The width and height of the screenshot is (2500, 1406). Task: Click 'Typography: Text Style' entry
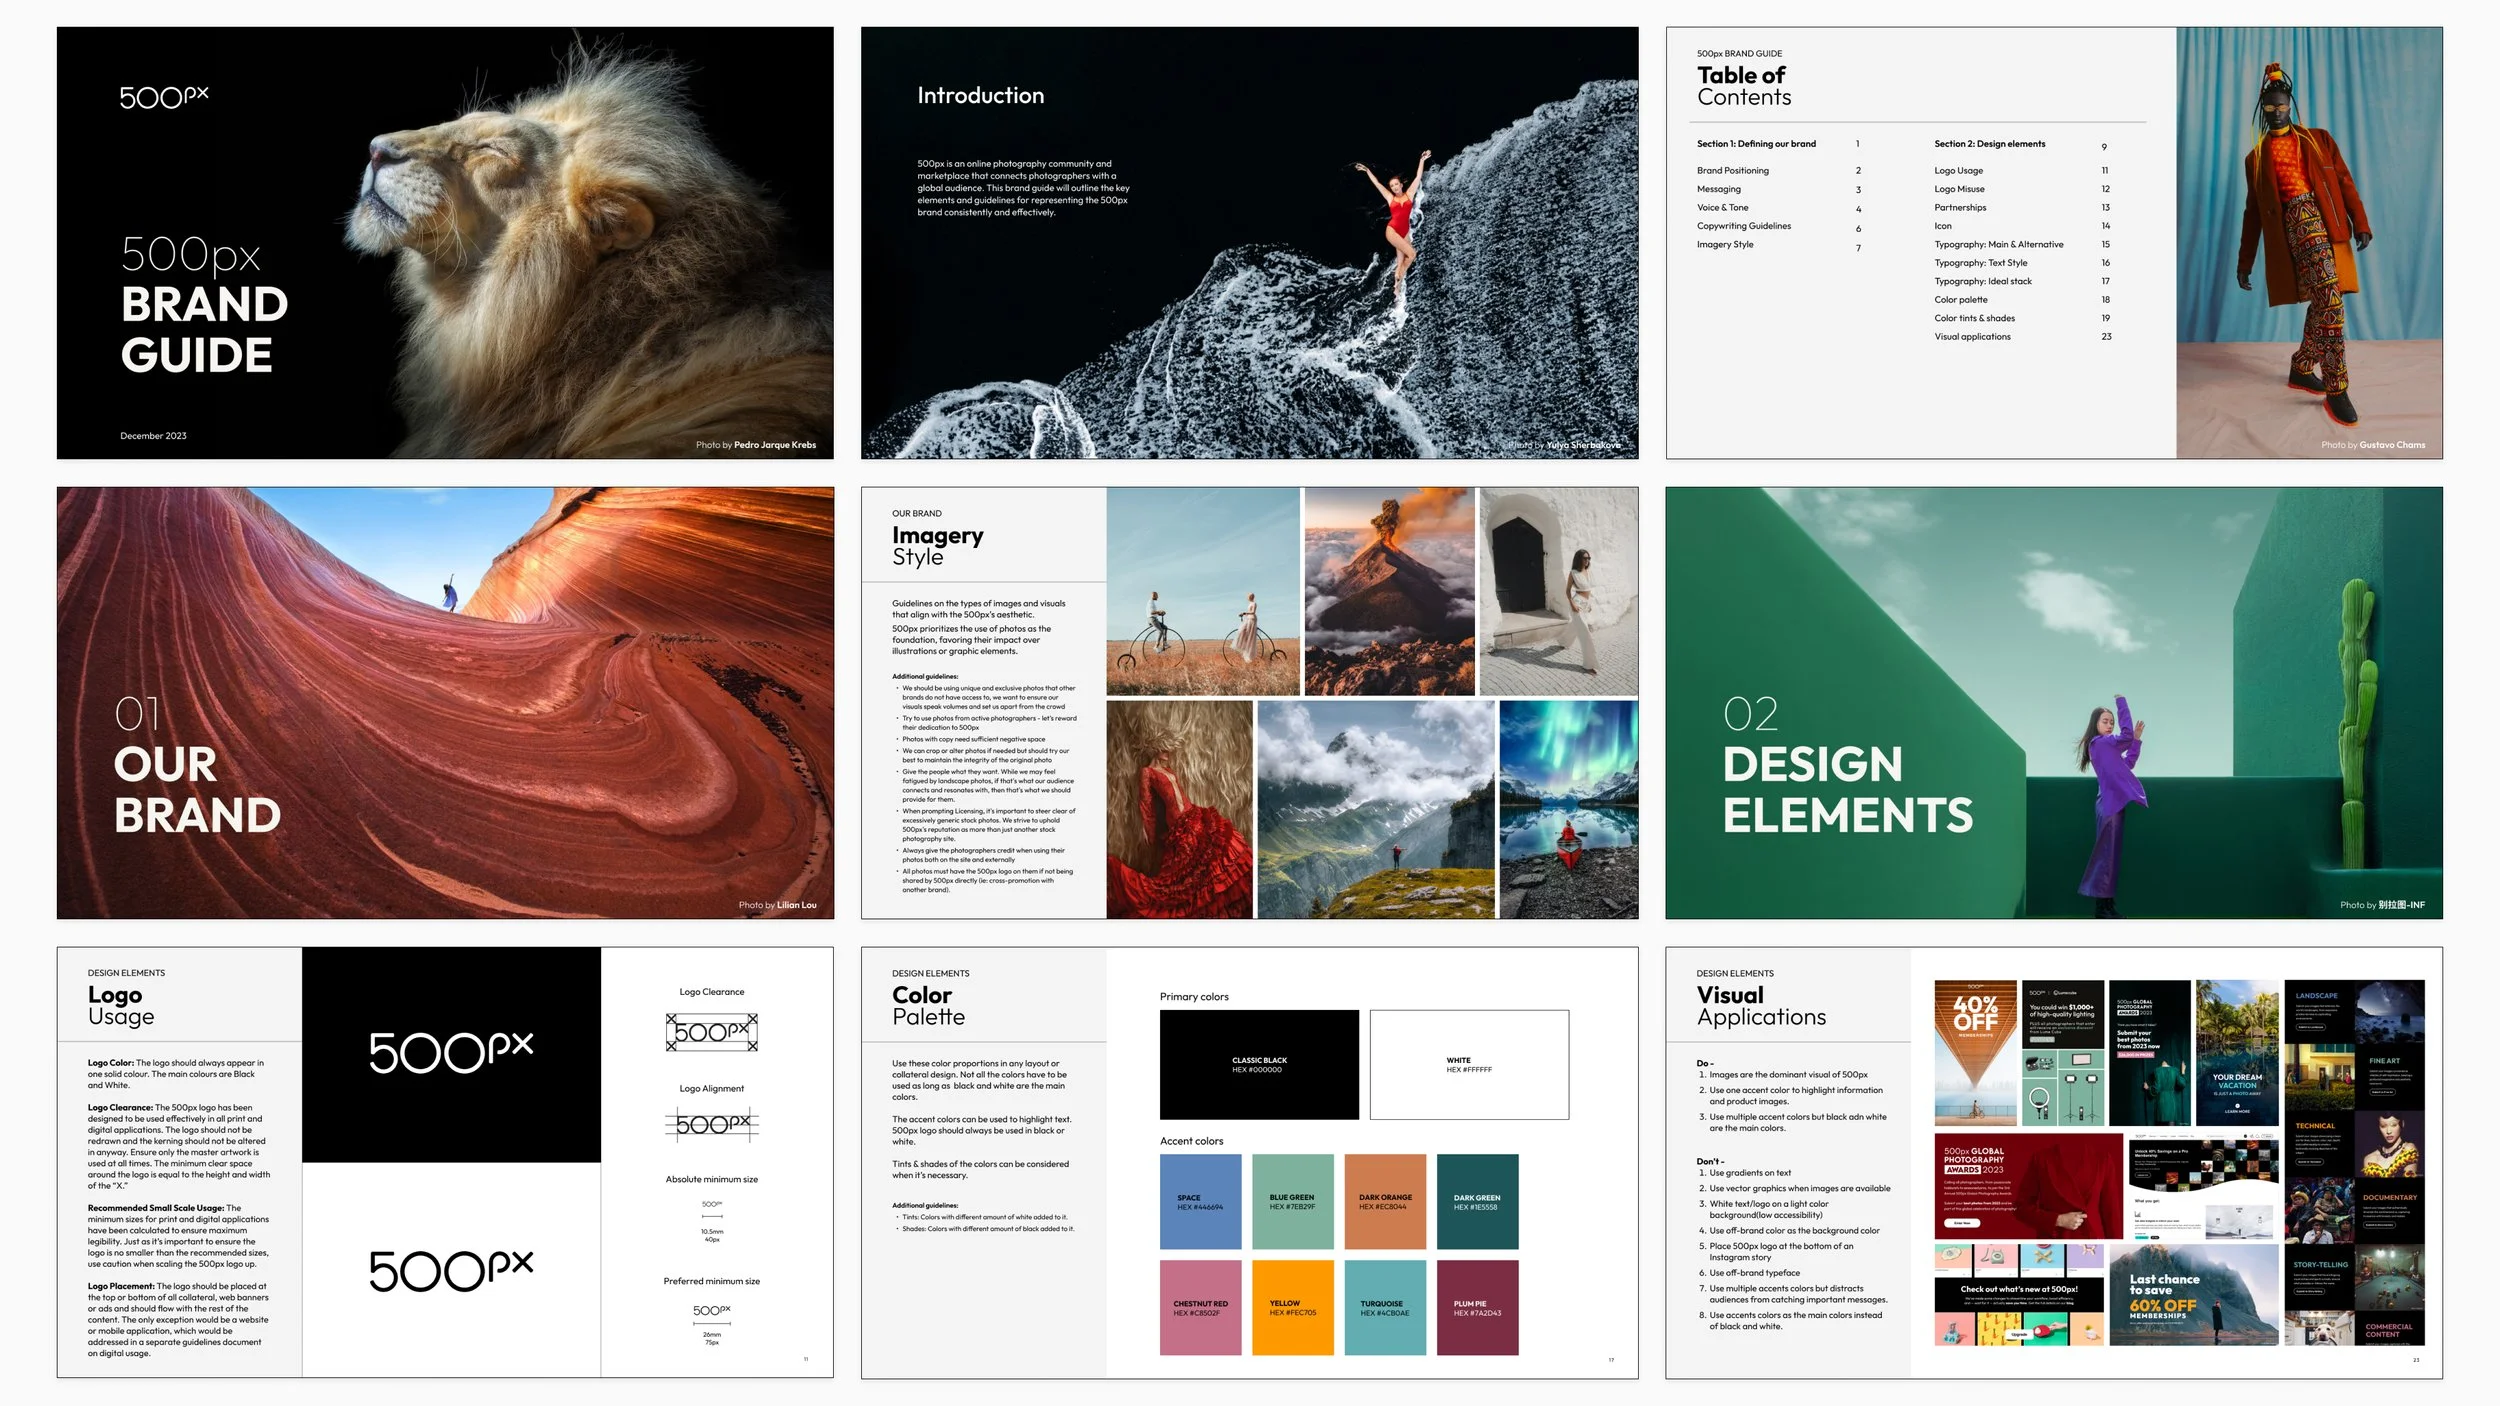click(1980, 263)
